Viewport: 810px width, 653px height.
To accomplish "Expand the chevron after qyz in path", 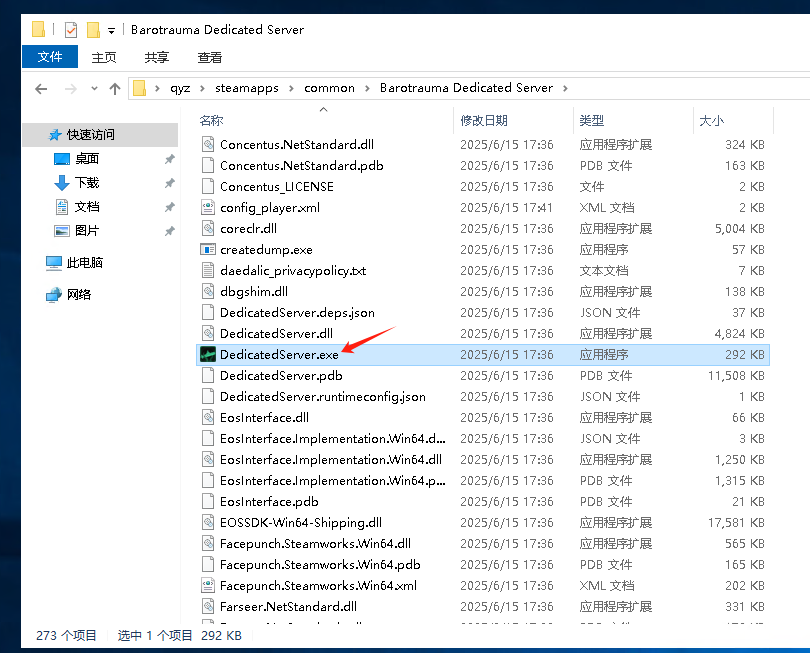I will [202, 88].
